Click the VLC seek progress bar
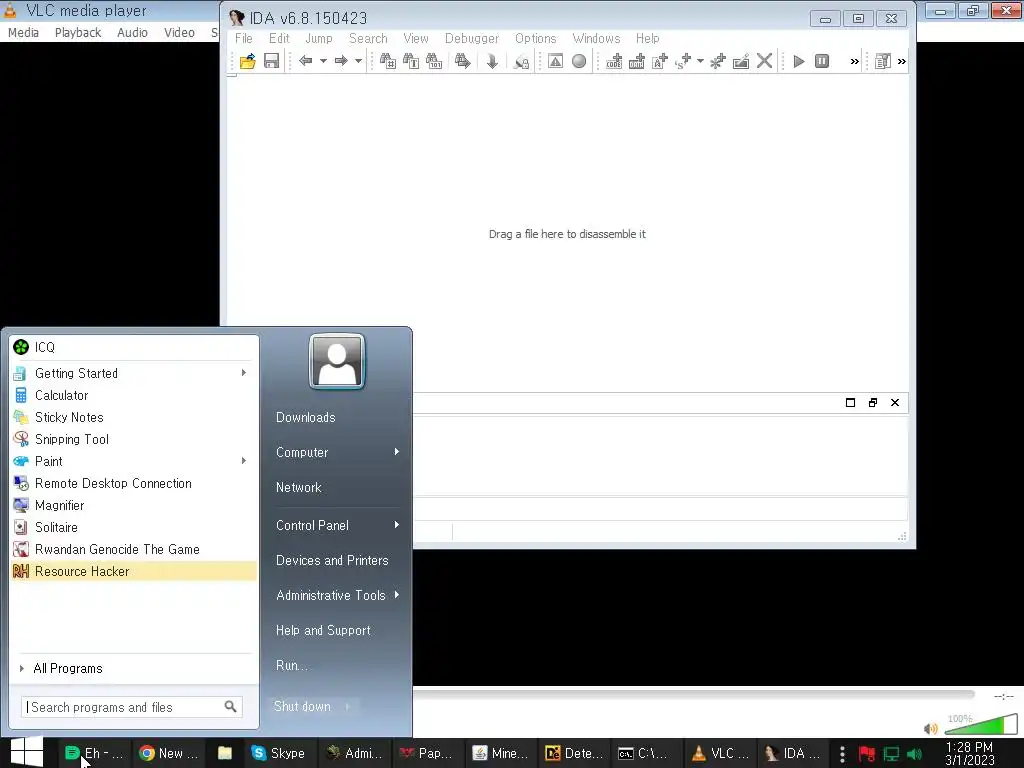Image resolution: width=1024 pixels, height=768 pixels. click(x=694, y=695)
